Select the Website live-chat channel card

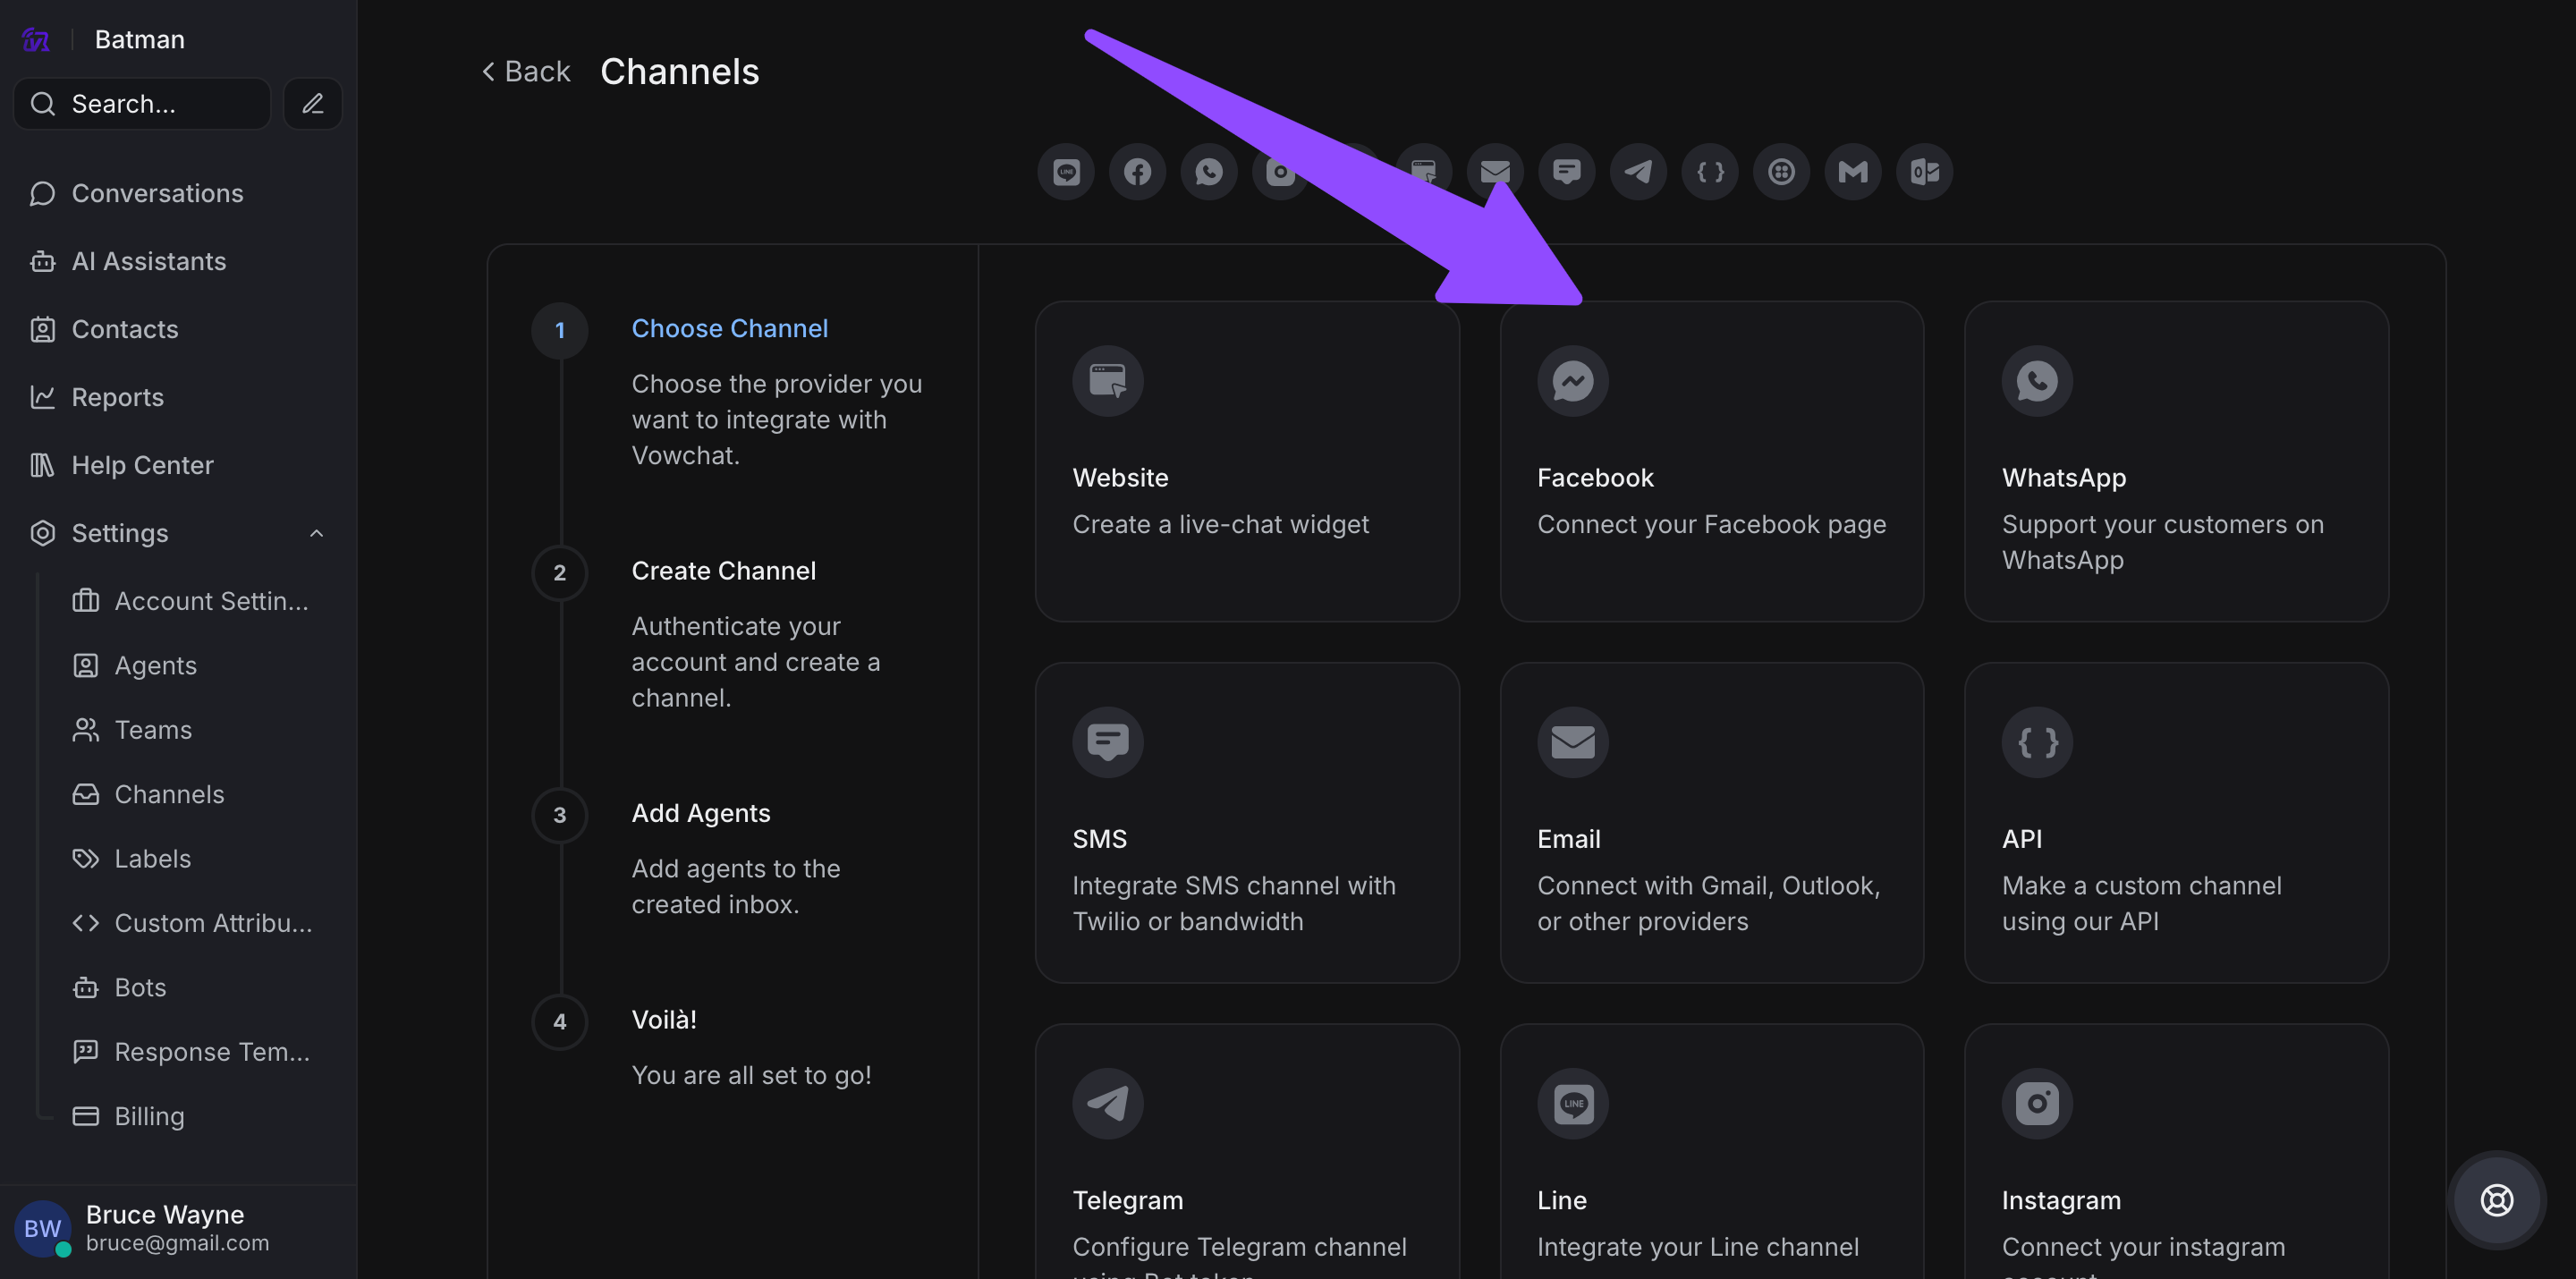coord(1246,462)
